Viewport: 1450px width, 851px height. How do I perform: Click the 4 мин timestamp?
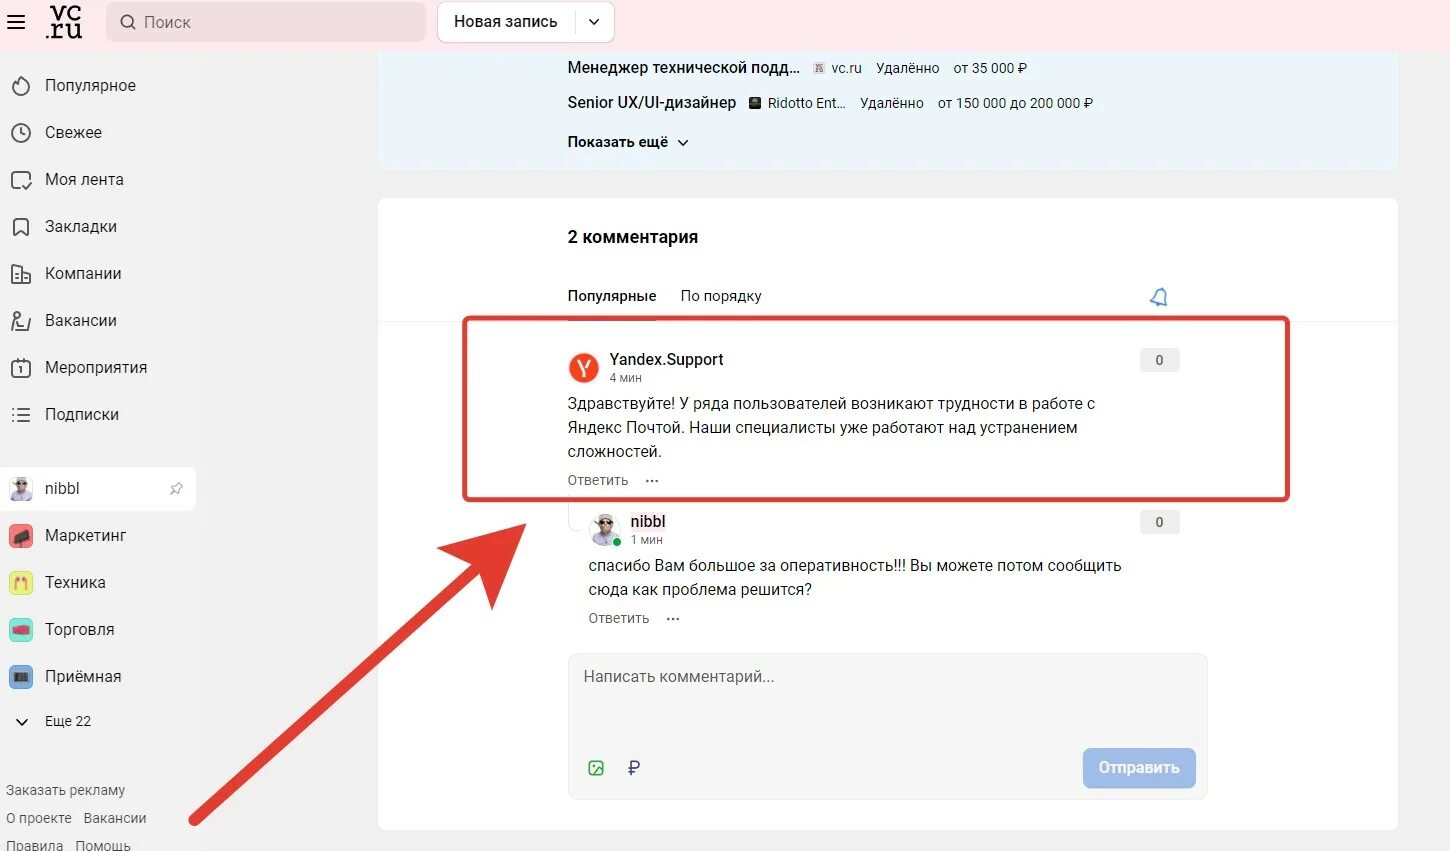[626, 378]
